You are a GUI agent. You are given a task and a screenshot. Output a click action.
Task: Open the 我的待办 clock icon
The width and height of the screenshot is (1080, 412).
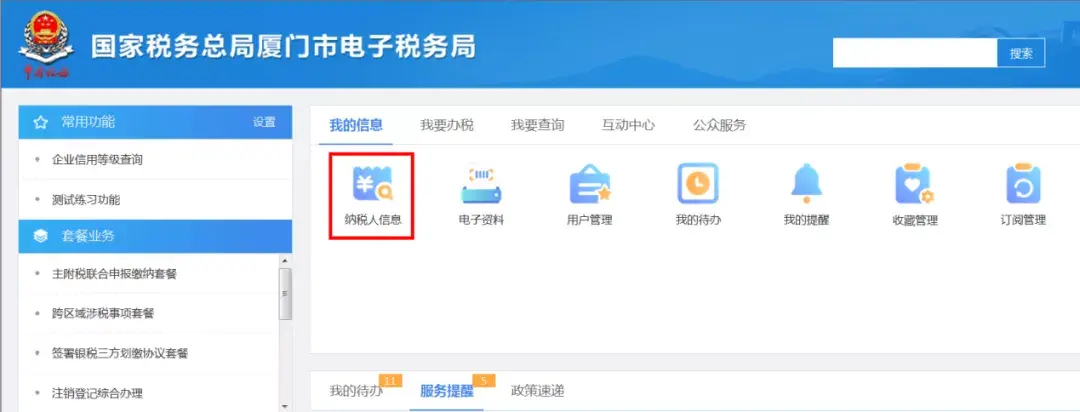[x=698, y=184]
